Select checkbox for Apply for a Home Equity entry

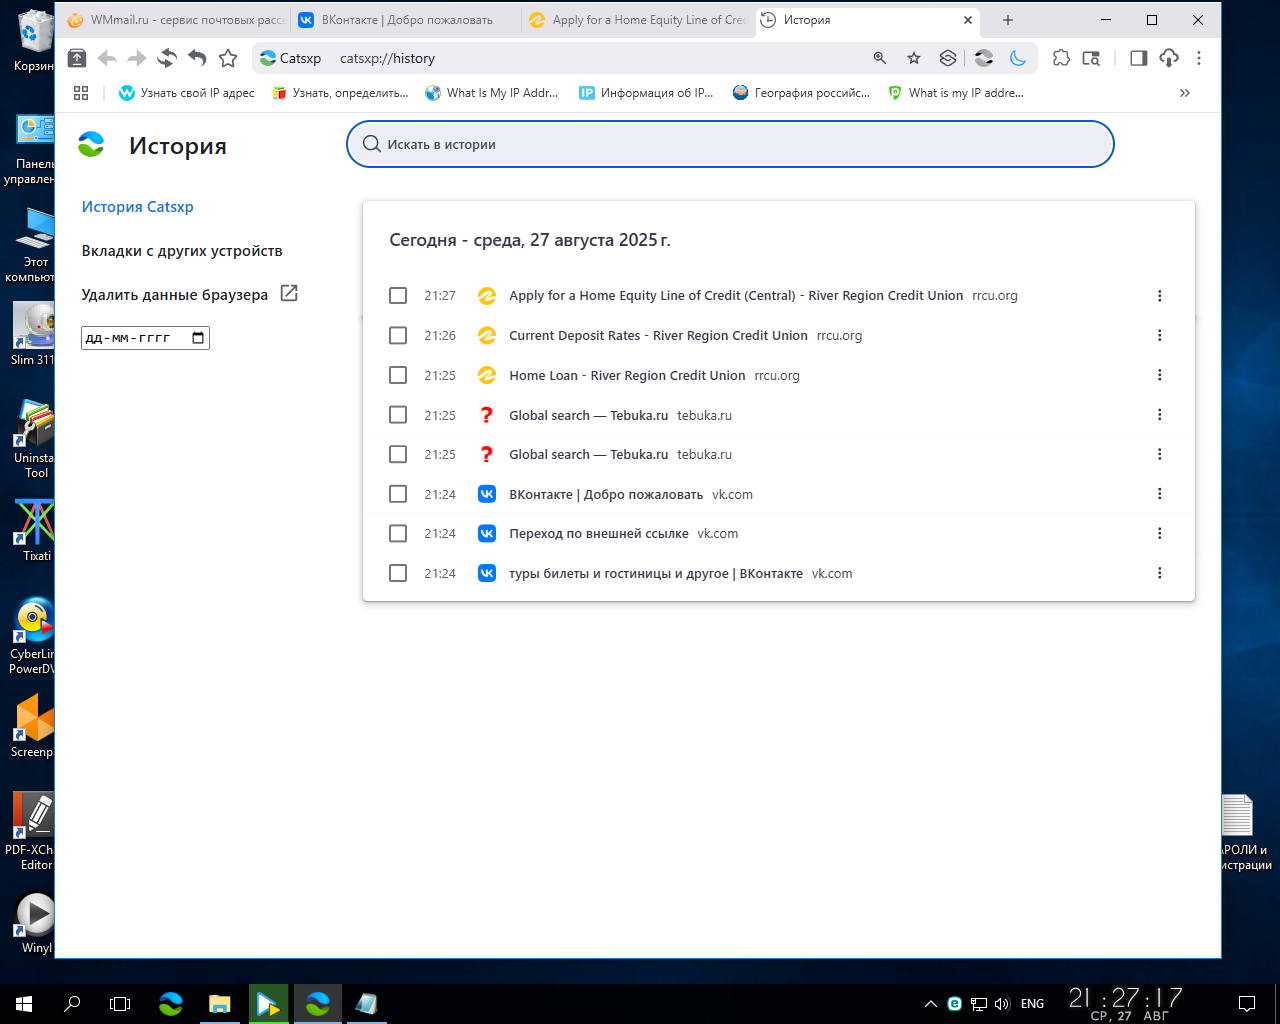[398, 295]
